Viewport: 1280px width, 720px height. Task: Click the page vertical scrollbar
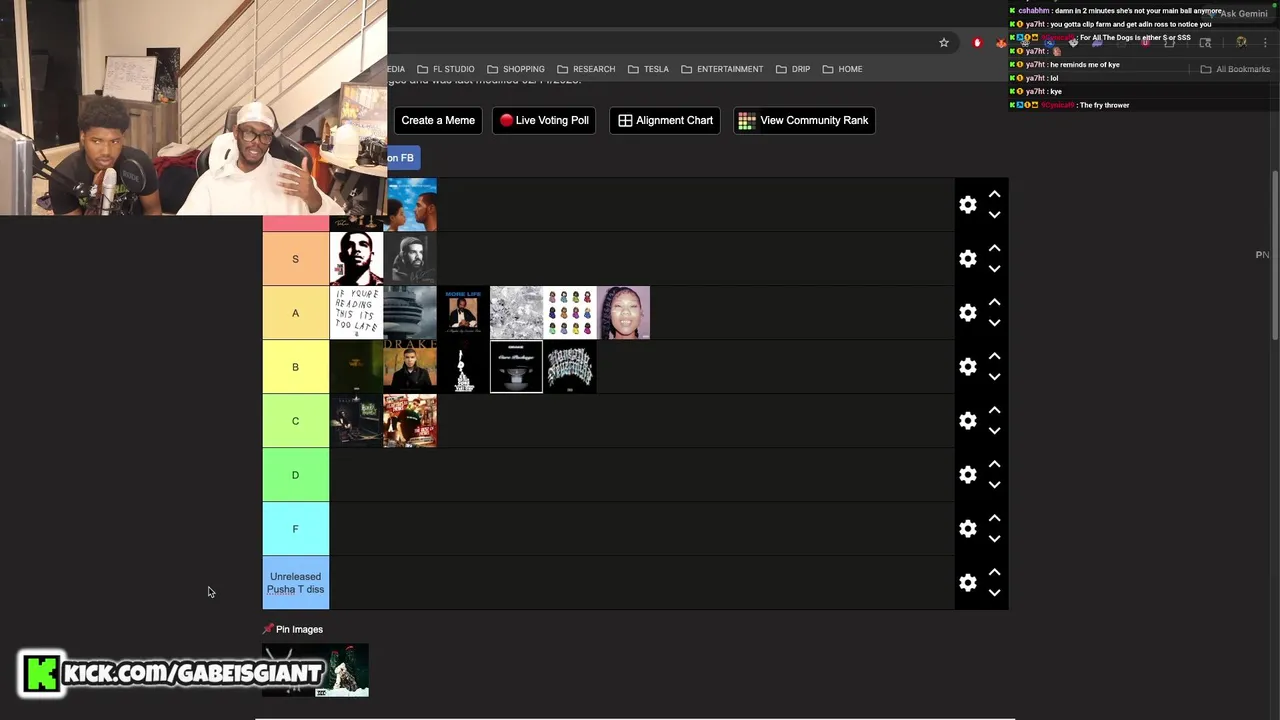click(1274, 255)
